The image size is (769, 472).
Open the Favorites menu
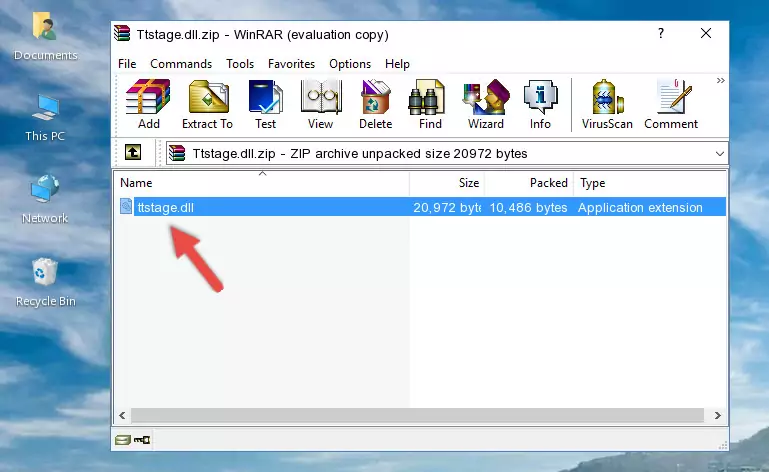(291, 64)
